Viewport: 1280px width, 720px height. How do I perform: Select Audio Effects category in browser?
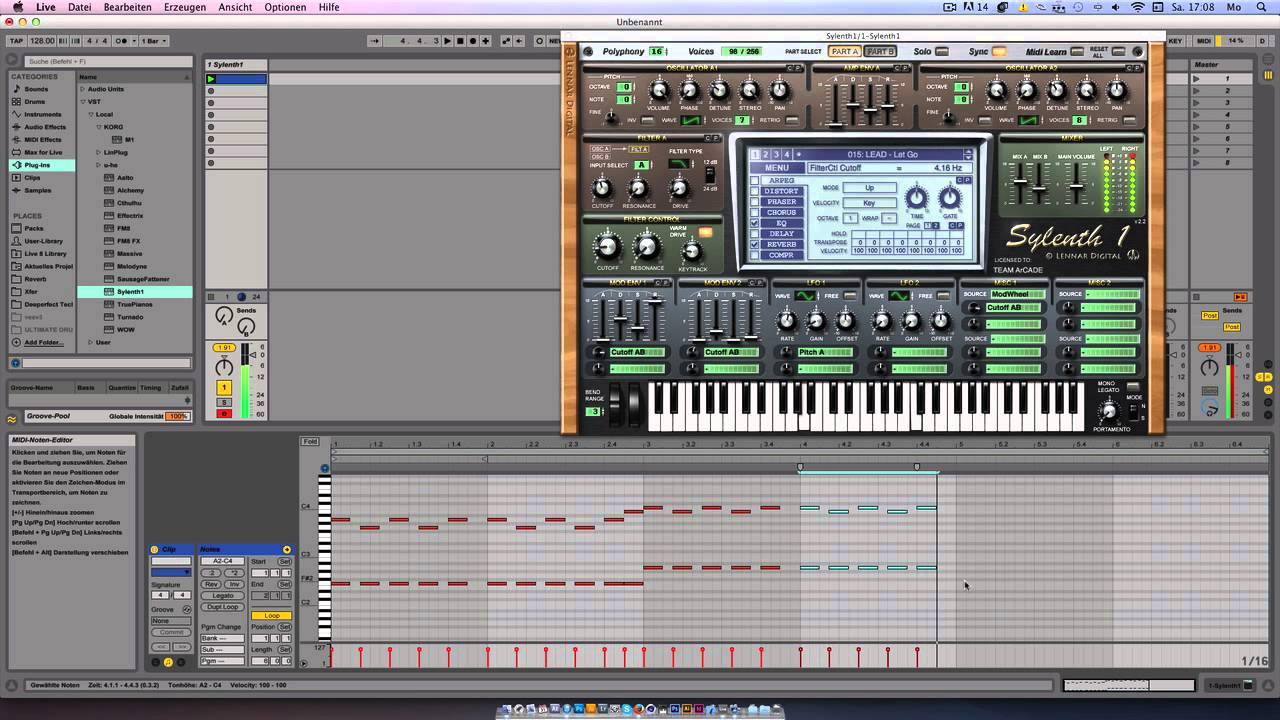(44, 127)
